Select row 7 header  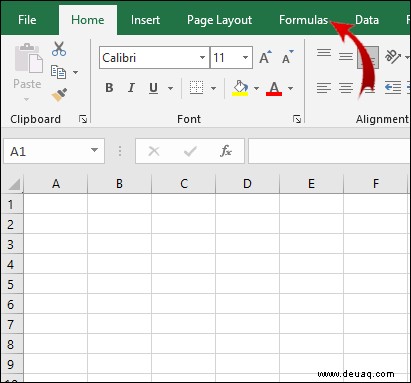tap(11, 324)
